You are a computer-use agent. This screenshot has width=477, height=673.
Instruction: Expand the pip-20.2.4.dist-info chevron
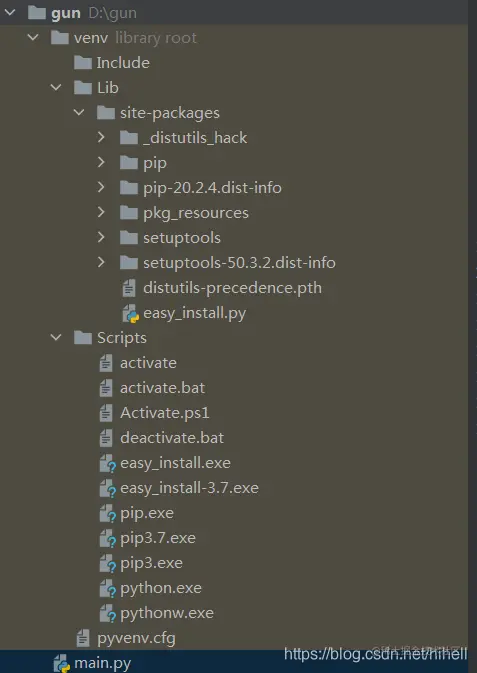click(101, 187)
